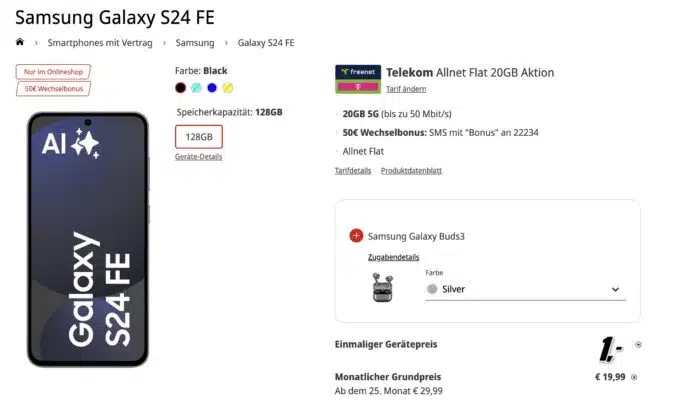Select the mint color option

(196, 87)
